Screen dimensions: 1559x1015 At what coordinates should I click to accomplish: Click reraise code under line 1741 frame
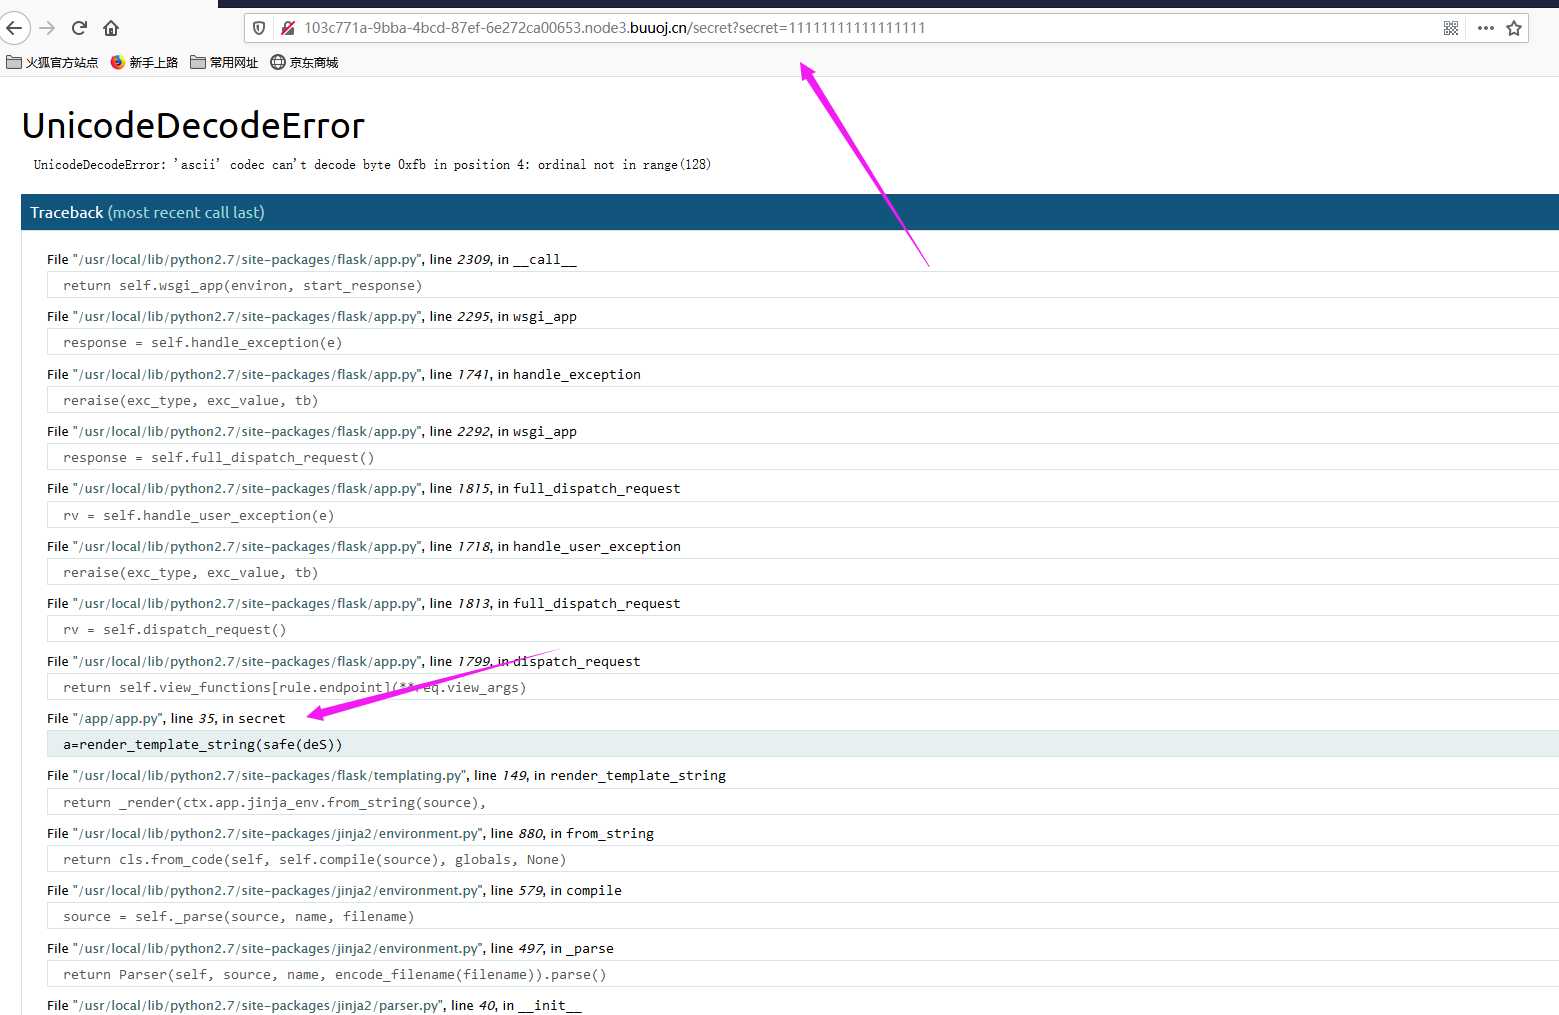(803, 401)
